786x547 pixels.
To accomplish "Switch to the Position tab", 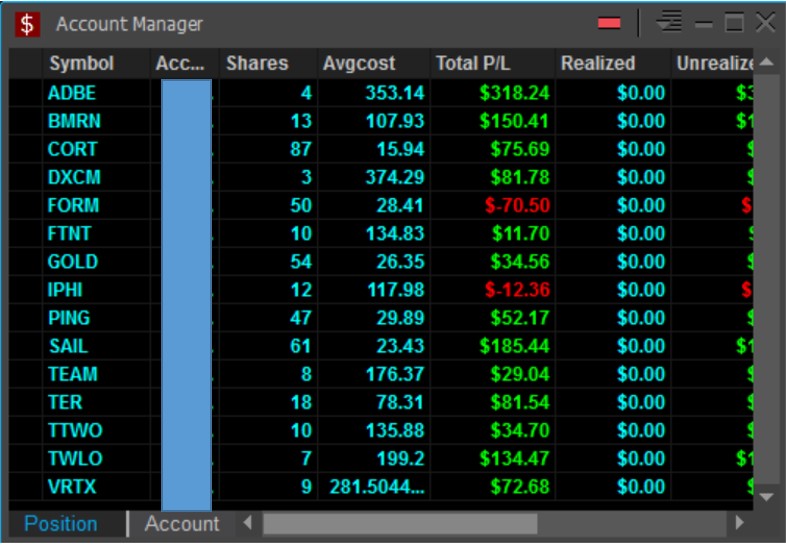I will pyautogui.click(x=61, y=524).
